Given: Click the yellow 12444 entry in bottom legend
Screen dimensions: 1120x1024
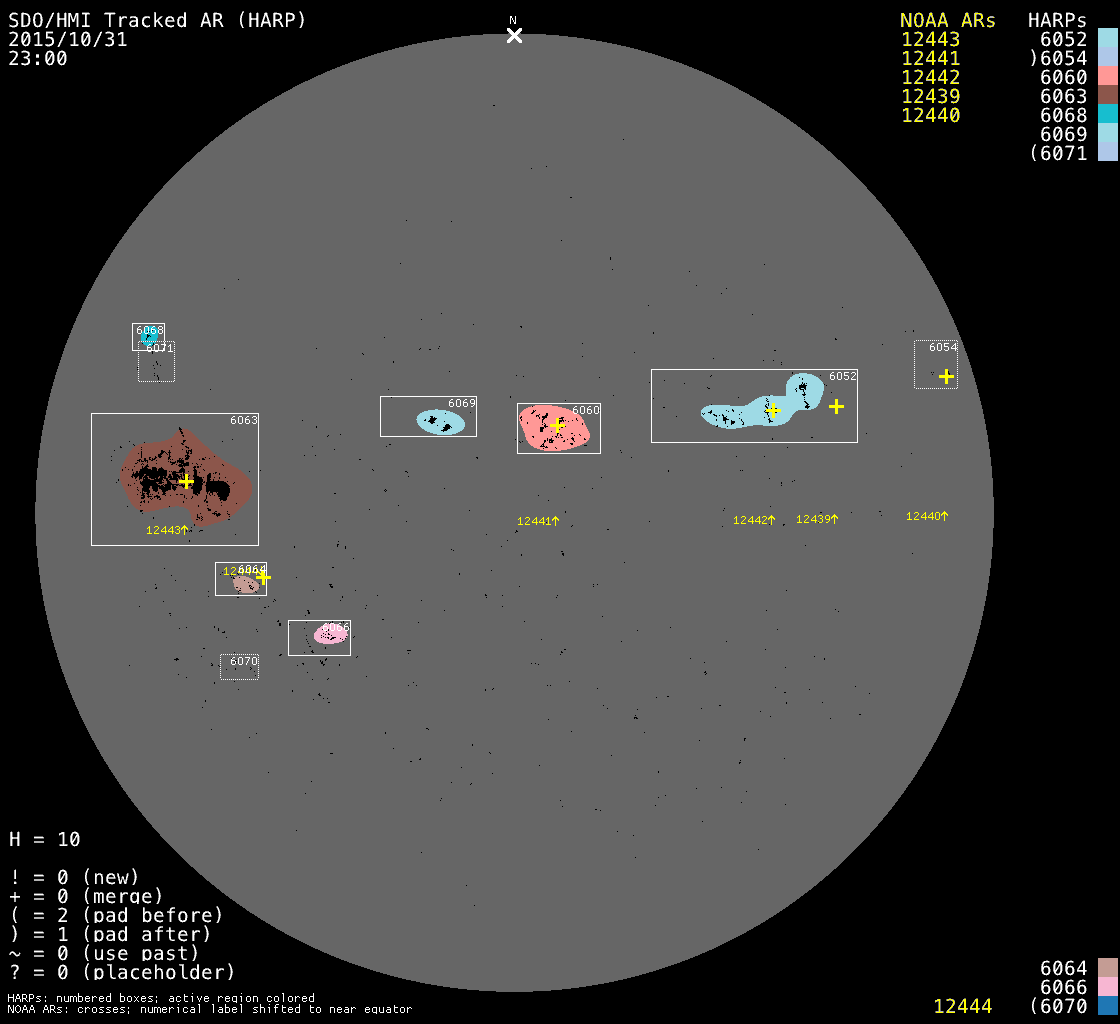Looking at the screenshot, I should tap(962, 1006).
